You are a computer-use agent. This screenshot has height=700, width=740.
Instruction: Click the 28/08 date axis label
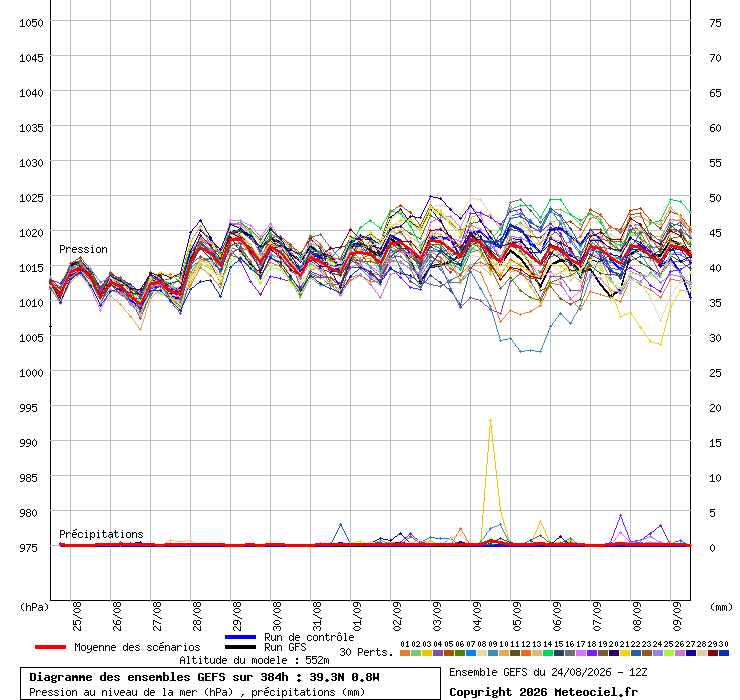pos(197,616)
